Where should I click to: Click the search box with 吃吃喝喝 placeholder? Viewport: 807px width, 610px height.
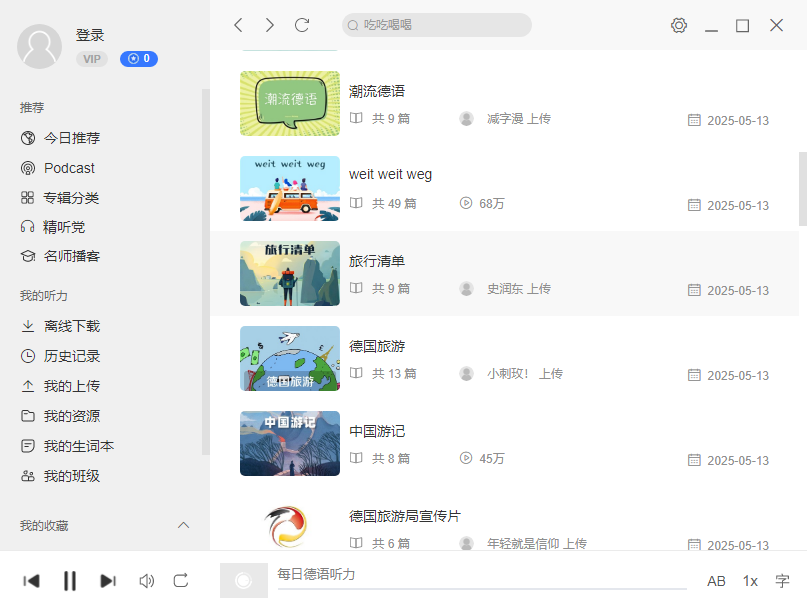[436, 25]
